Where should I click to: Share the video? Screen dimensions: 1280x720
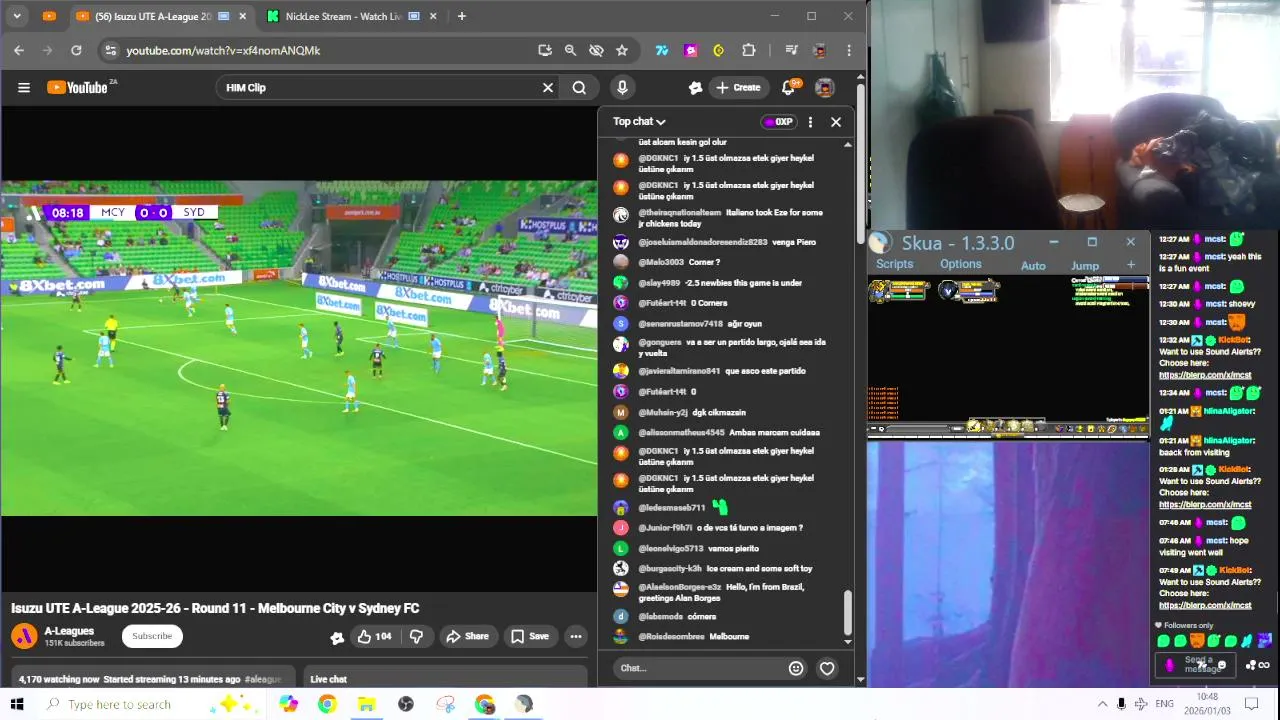pyautogui.click(x=467, y=636)
